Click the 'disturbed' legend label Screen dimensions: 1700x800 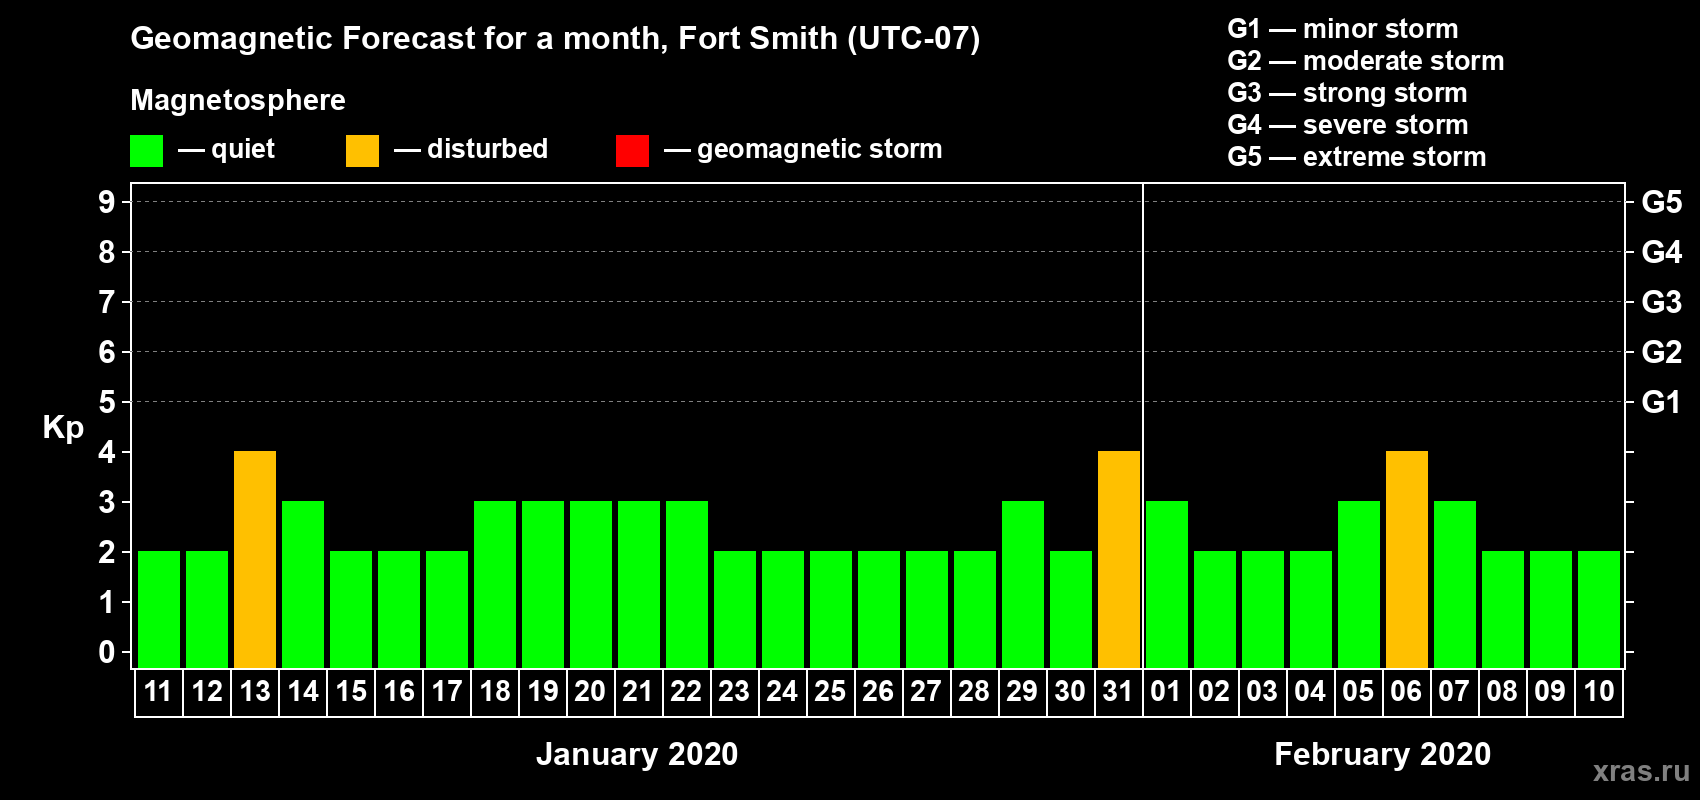coord(487,149)
